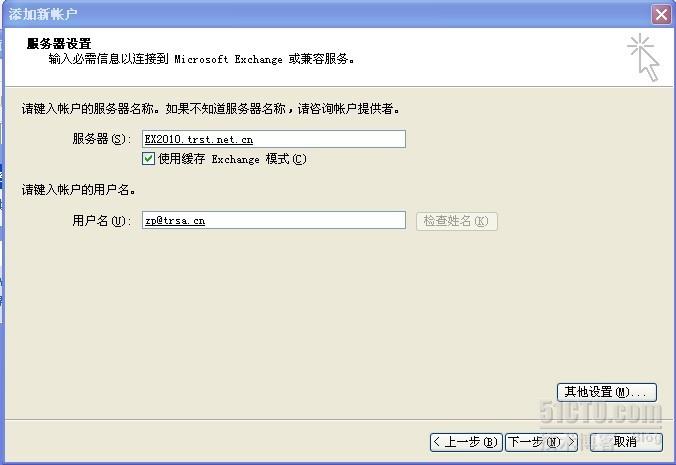
Task: Click the Microsoft Exchange connection description text
Action: click(x=201, y=59)
